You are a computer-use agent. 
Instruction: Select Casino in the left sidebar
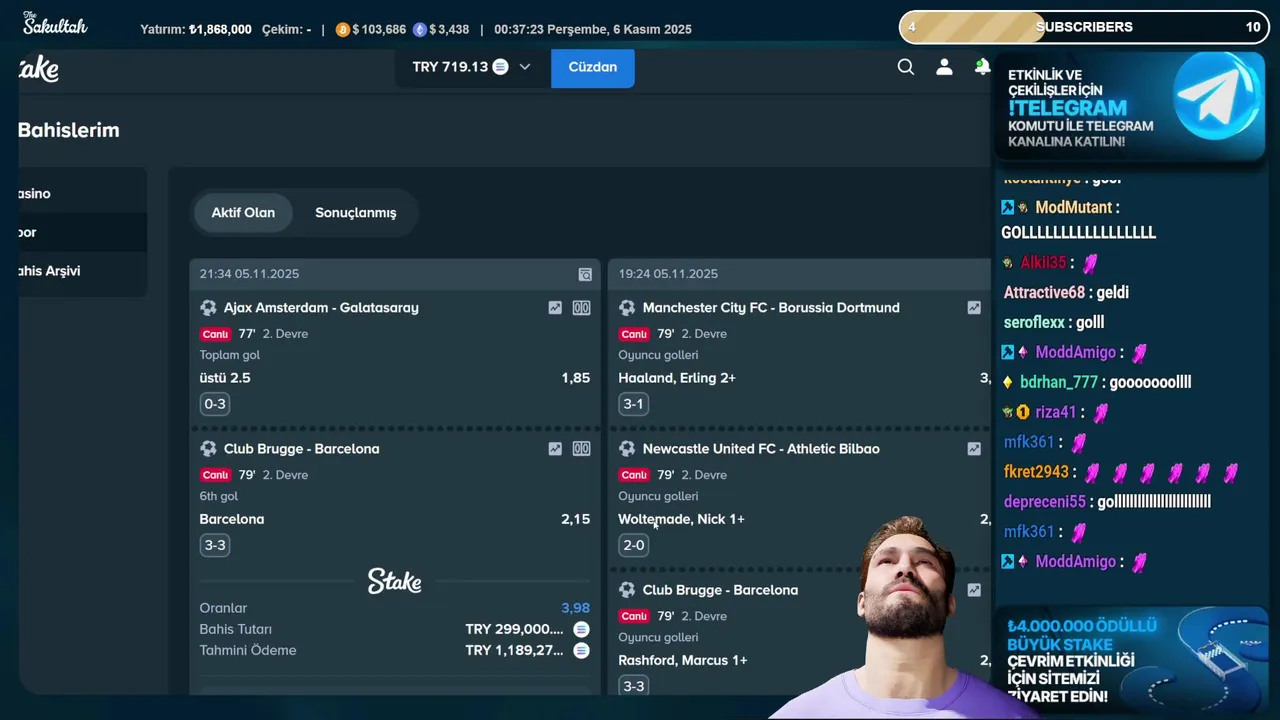82,193
